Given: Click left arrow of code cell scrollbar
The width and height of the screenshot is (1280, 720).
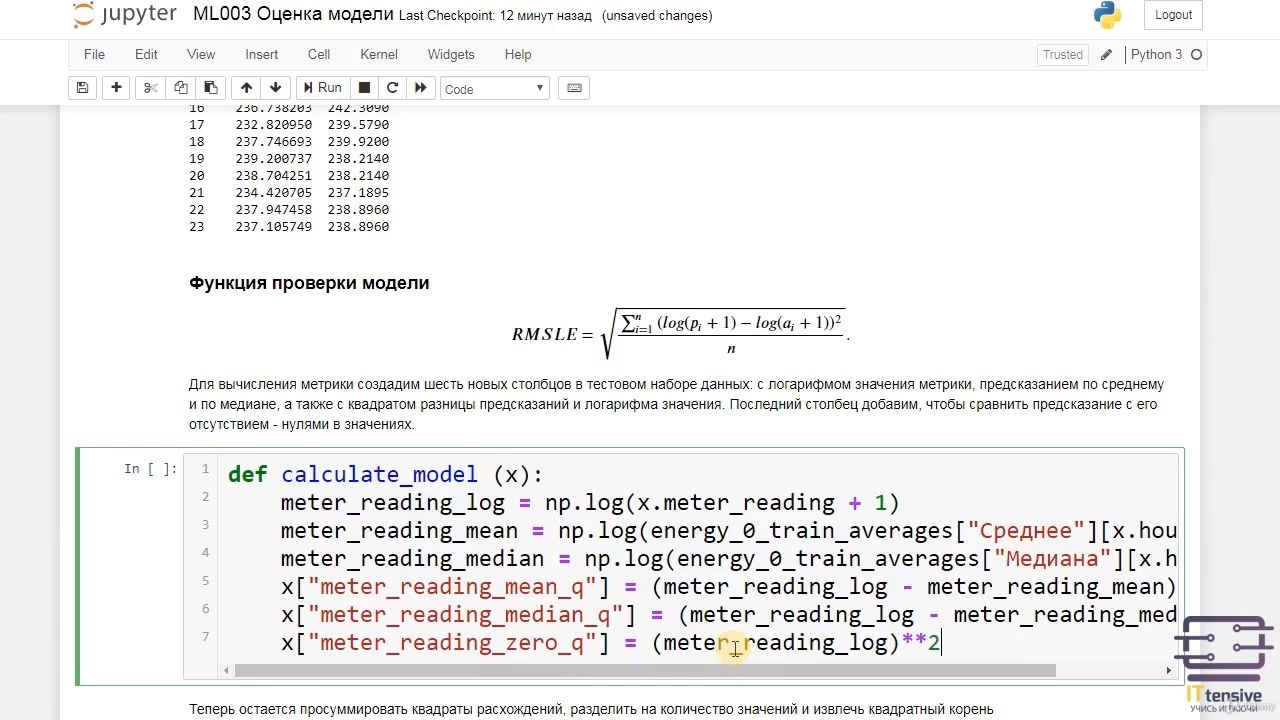Looking at the screenshot, I should point(225,670).
